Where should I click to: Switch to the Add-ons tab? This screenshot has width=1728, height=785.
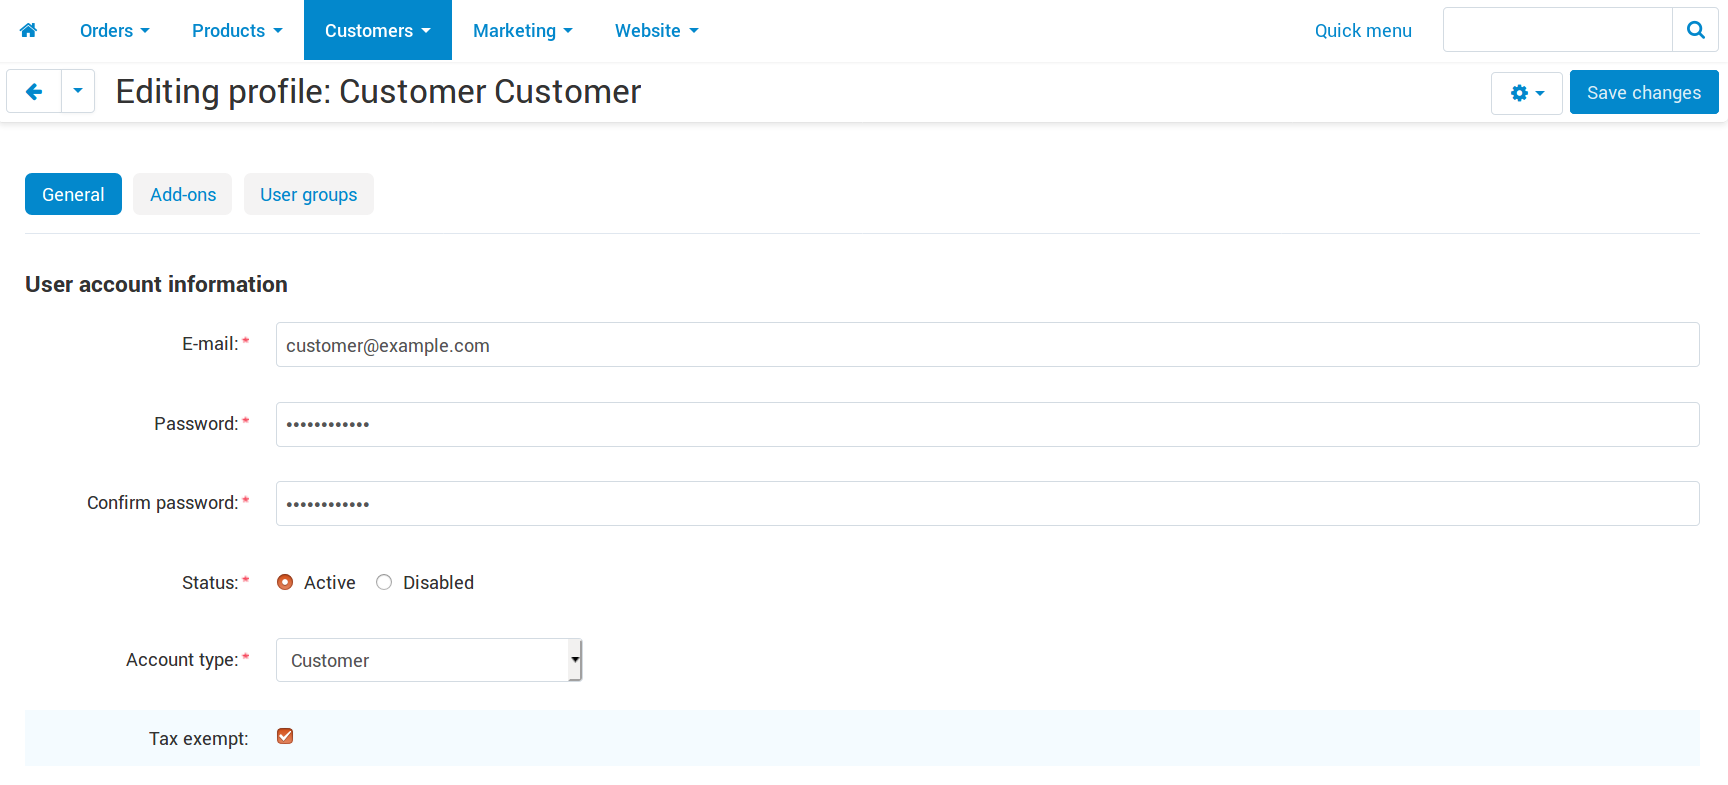coord(183,194)
